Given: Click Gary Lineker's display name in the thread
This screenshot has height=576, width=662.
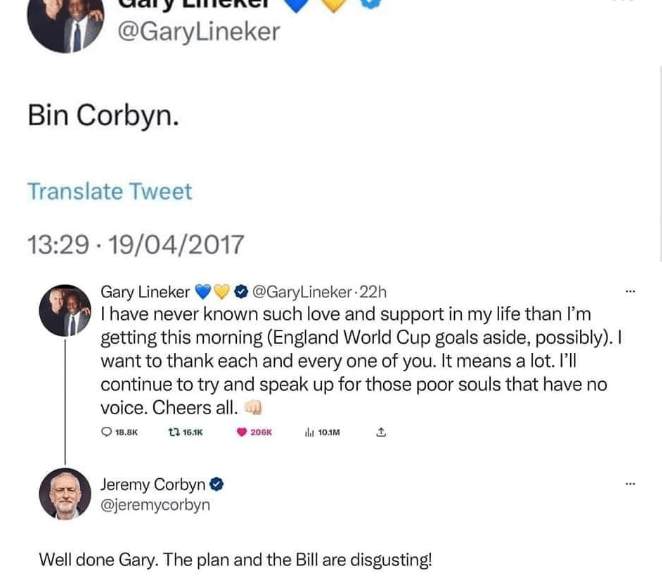Looking at the screenshot, I should point(145,293).
